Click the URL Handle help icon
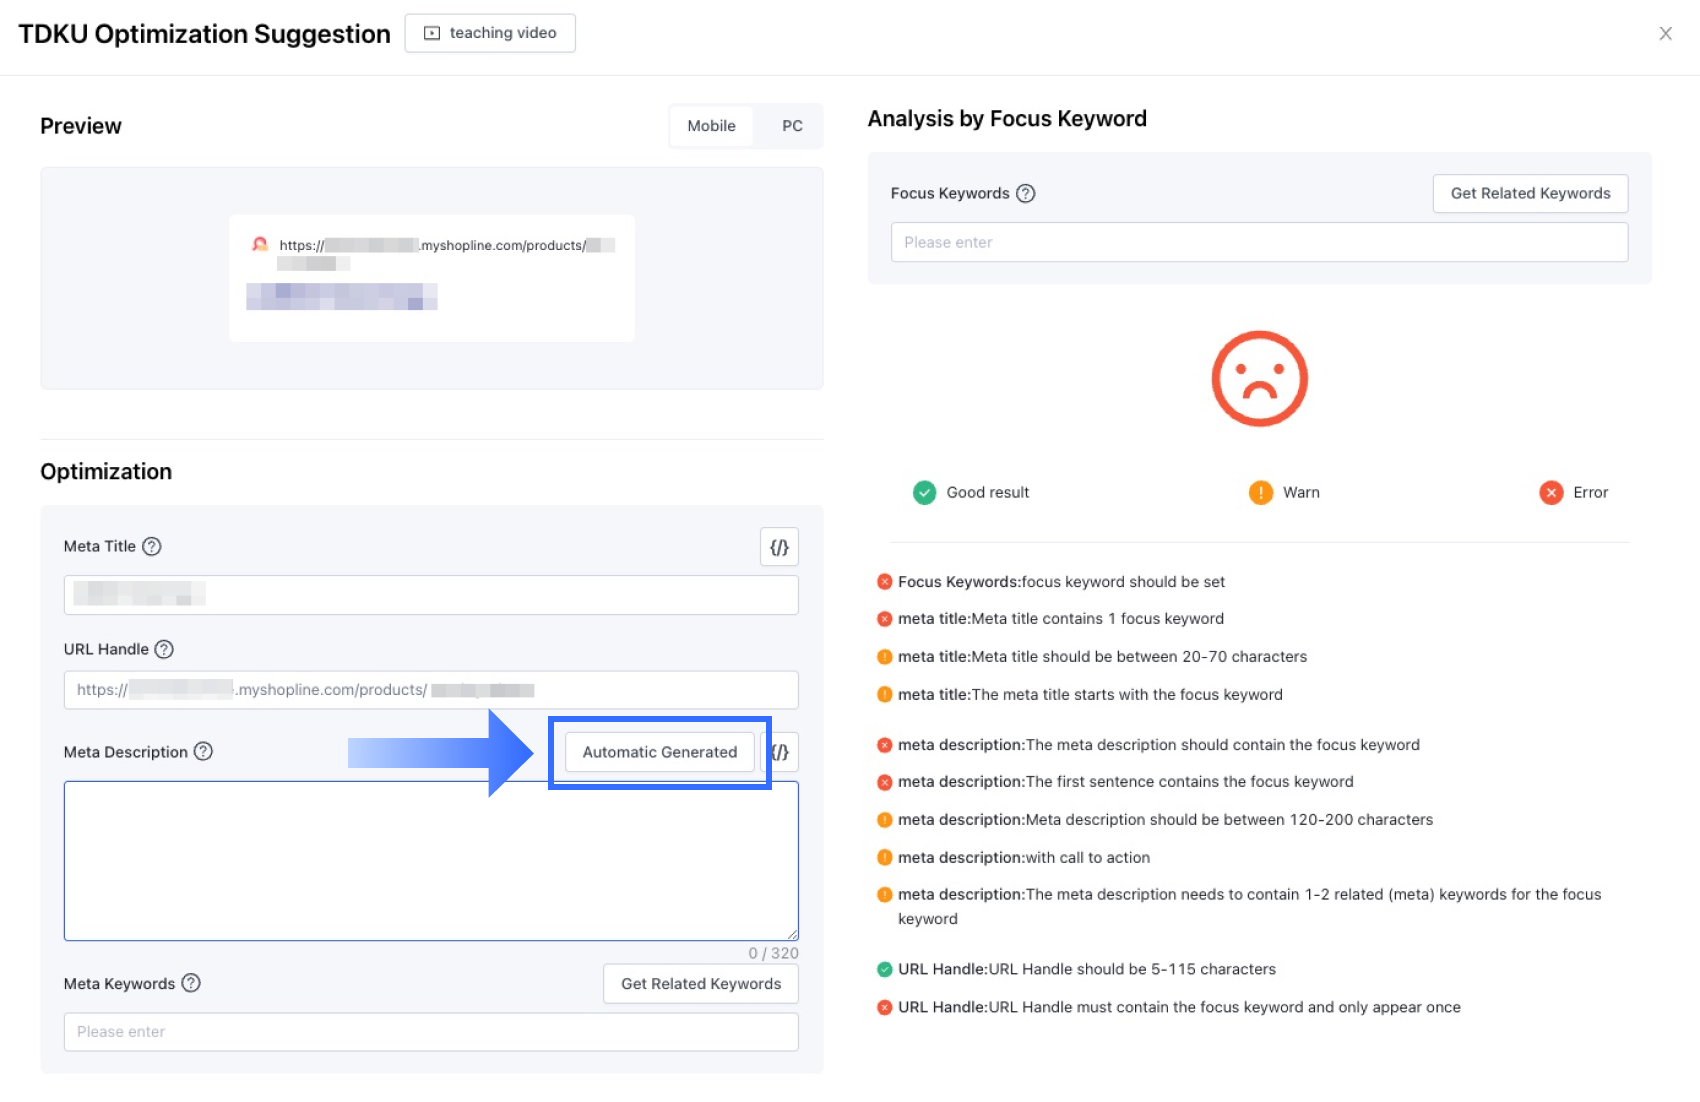This screenshot has height=1102, width=1700. coord(165,649)
